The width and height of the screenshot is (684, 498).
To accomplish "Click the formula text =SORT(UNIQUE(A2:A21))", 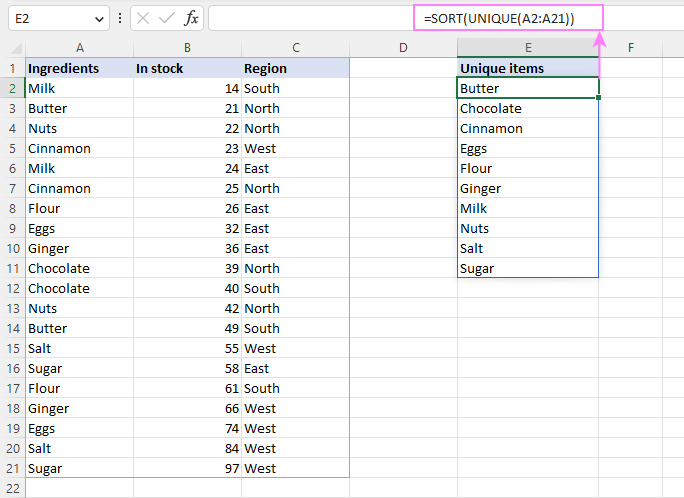I will (x=499, y=18).
